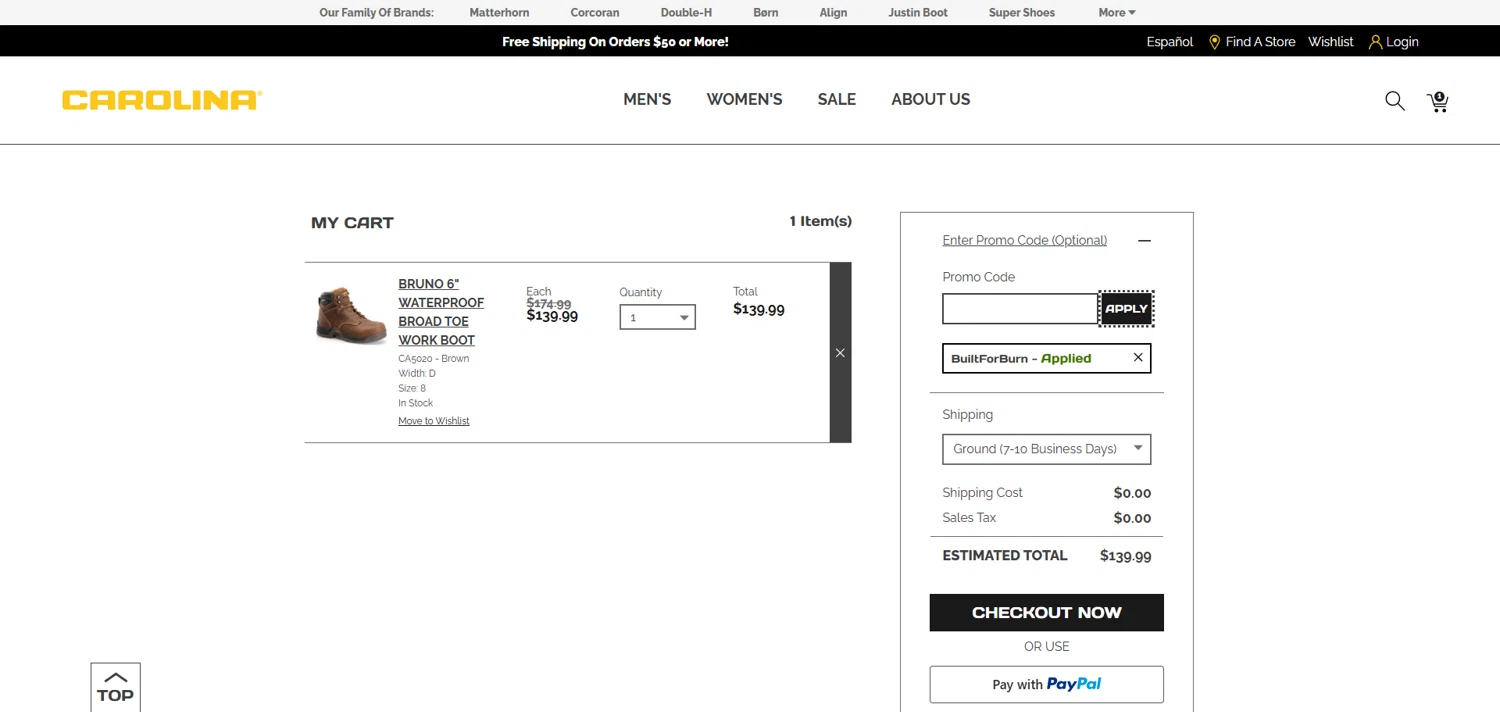Go to Super Shoes brand site

tap(1022, 13)
